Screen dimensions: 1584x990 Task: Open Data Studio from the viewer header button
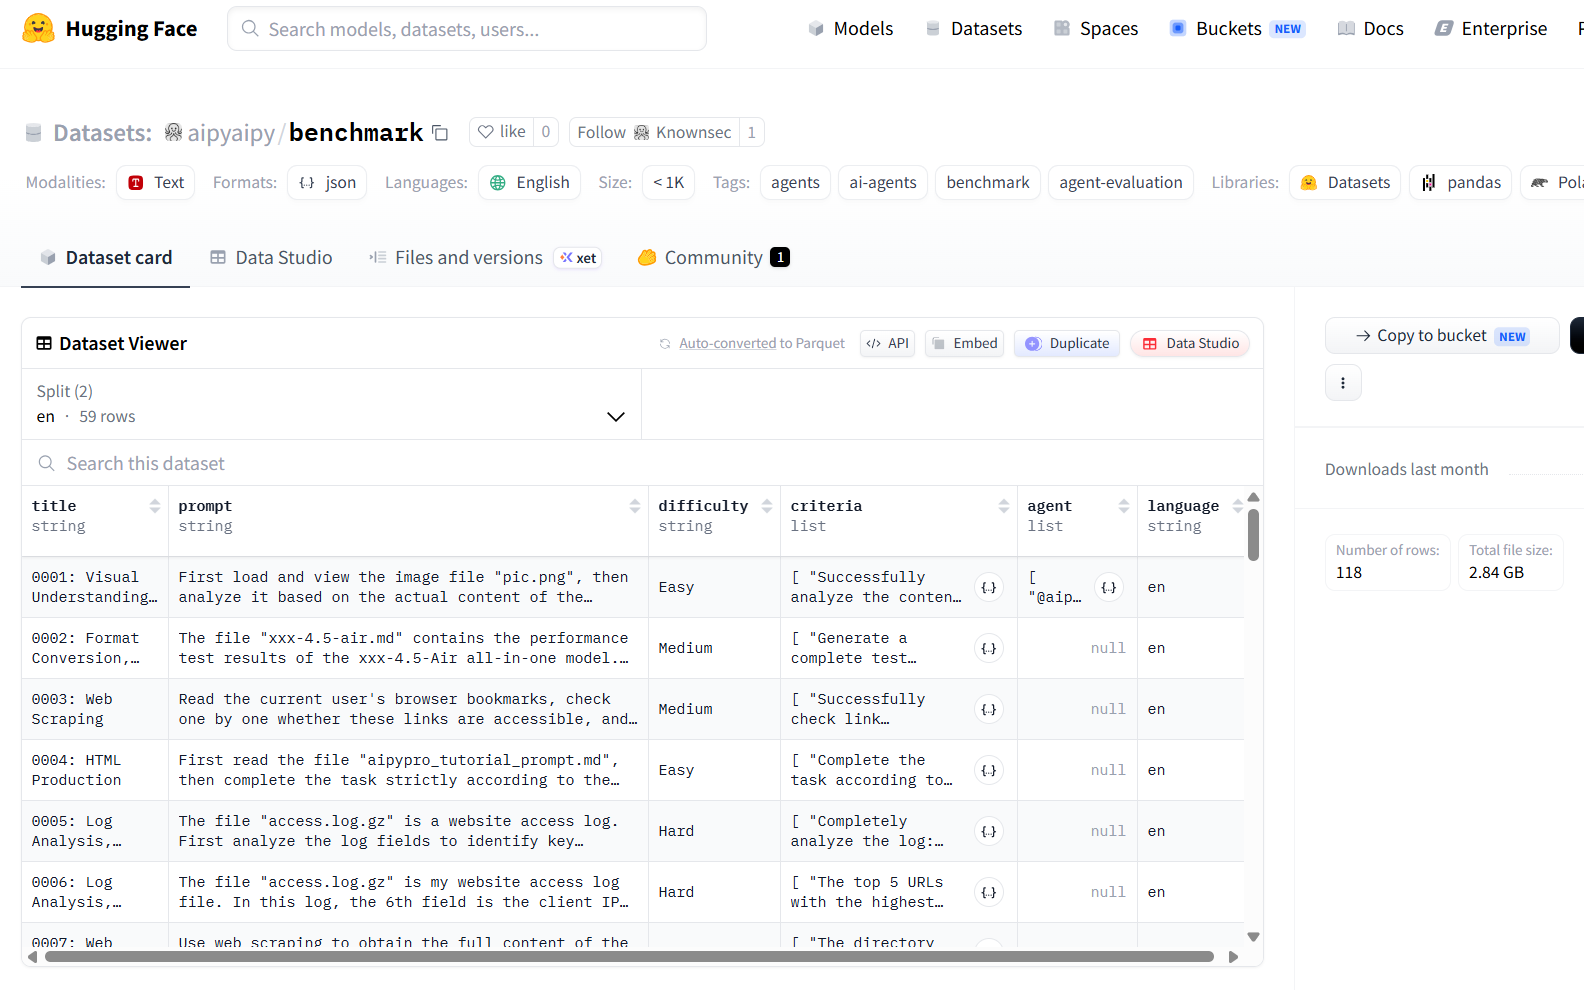[x=1190, y=344]
